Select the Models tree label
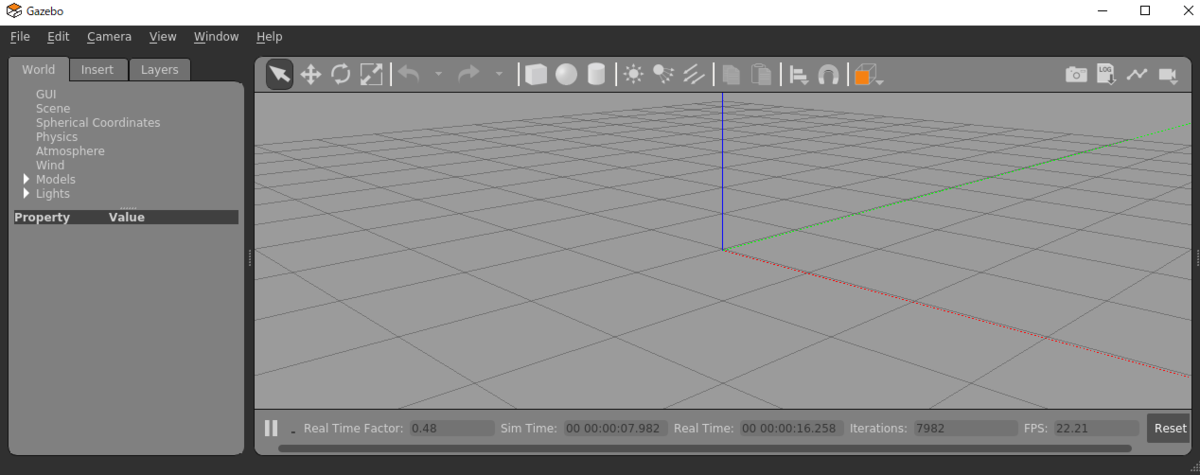The height and width of the screenshot is (475, 1200). tap(56, 179)
